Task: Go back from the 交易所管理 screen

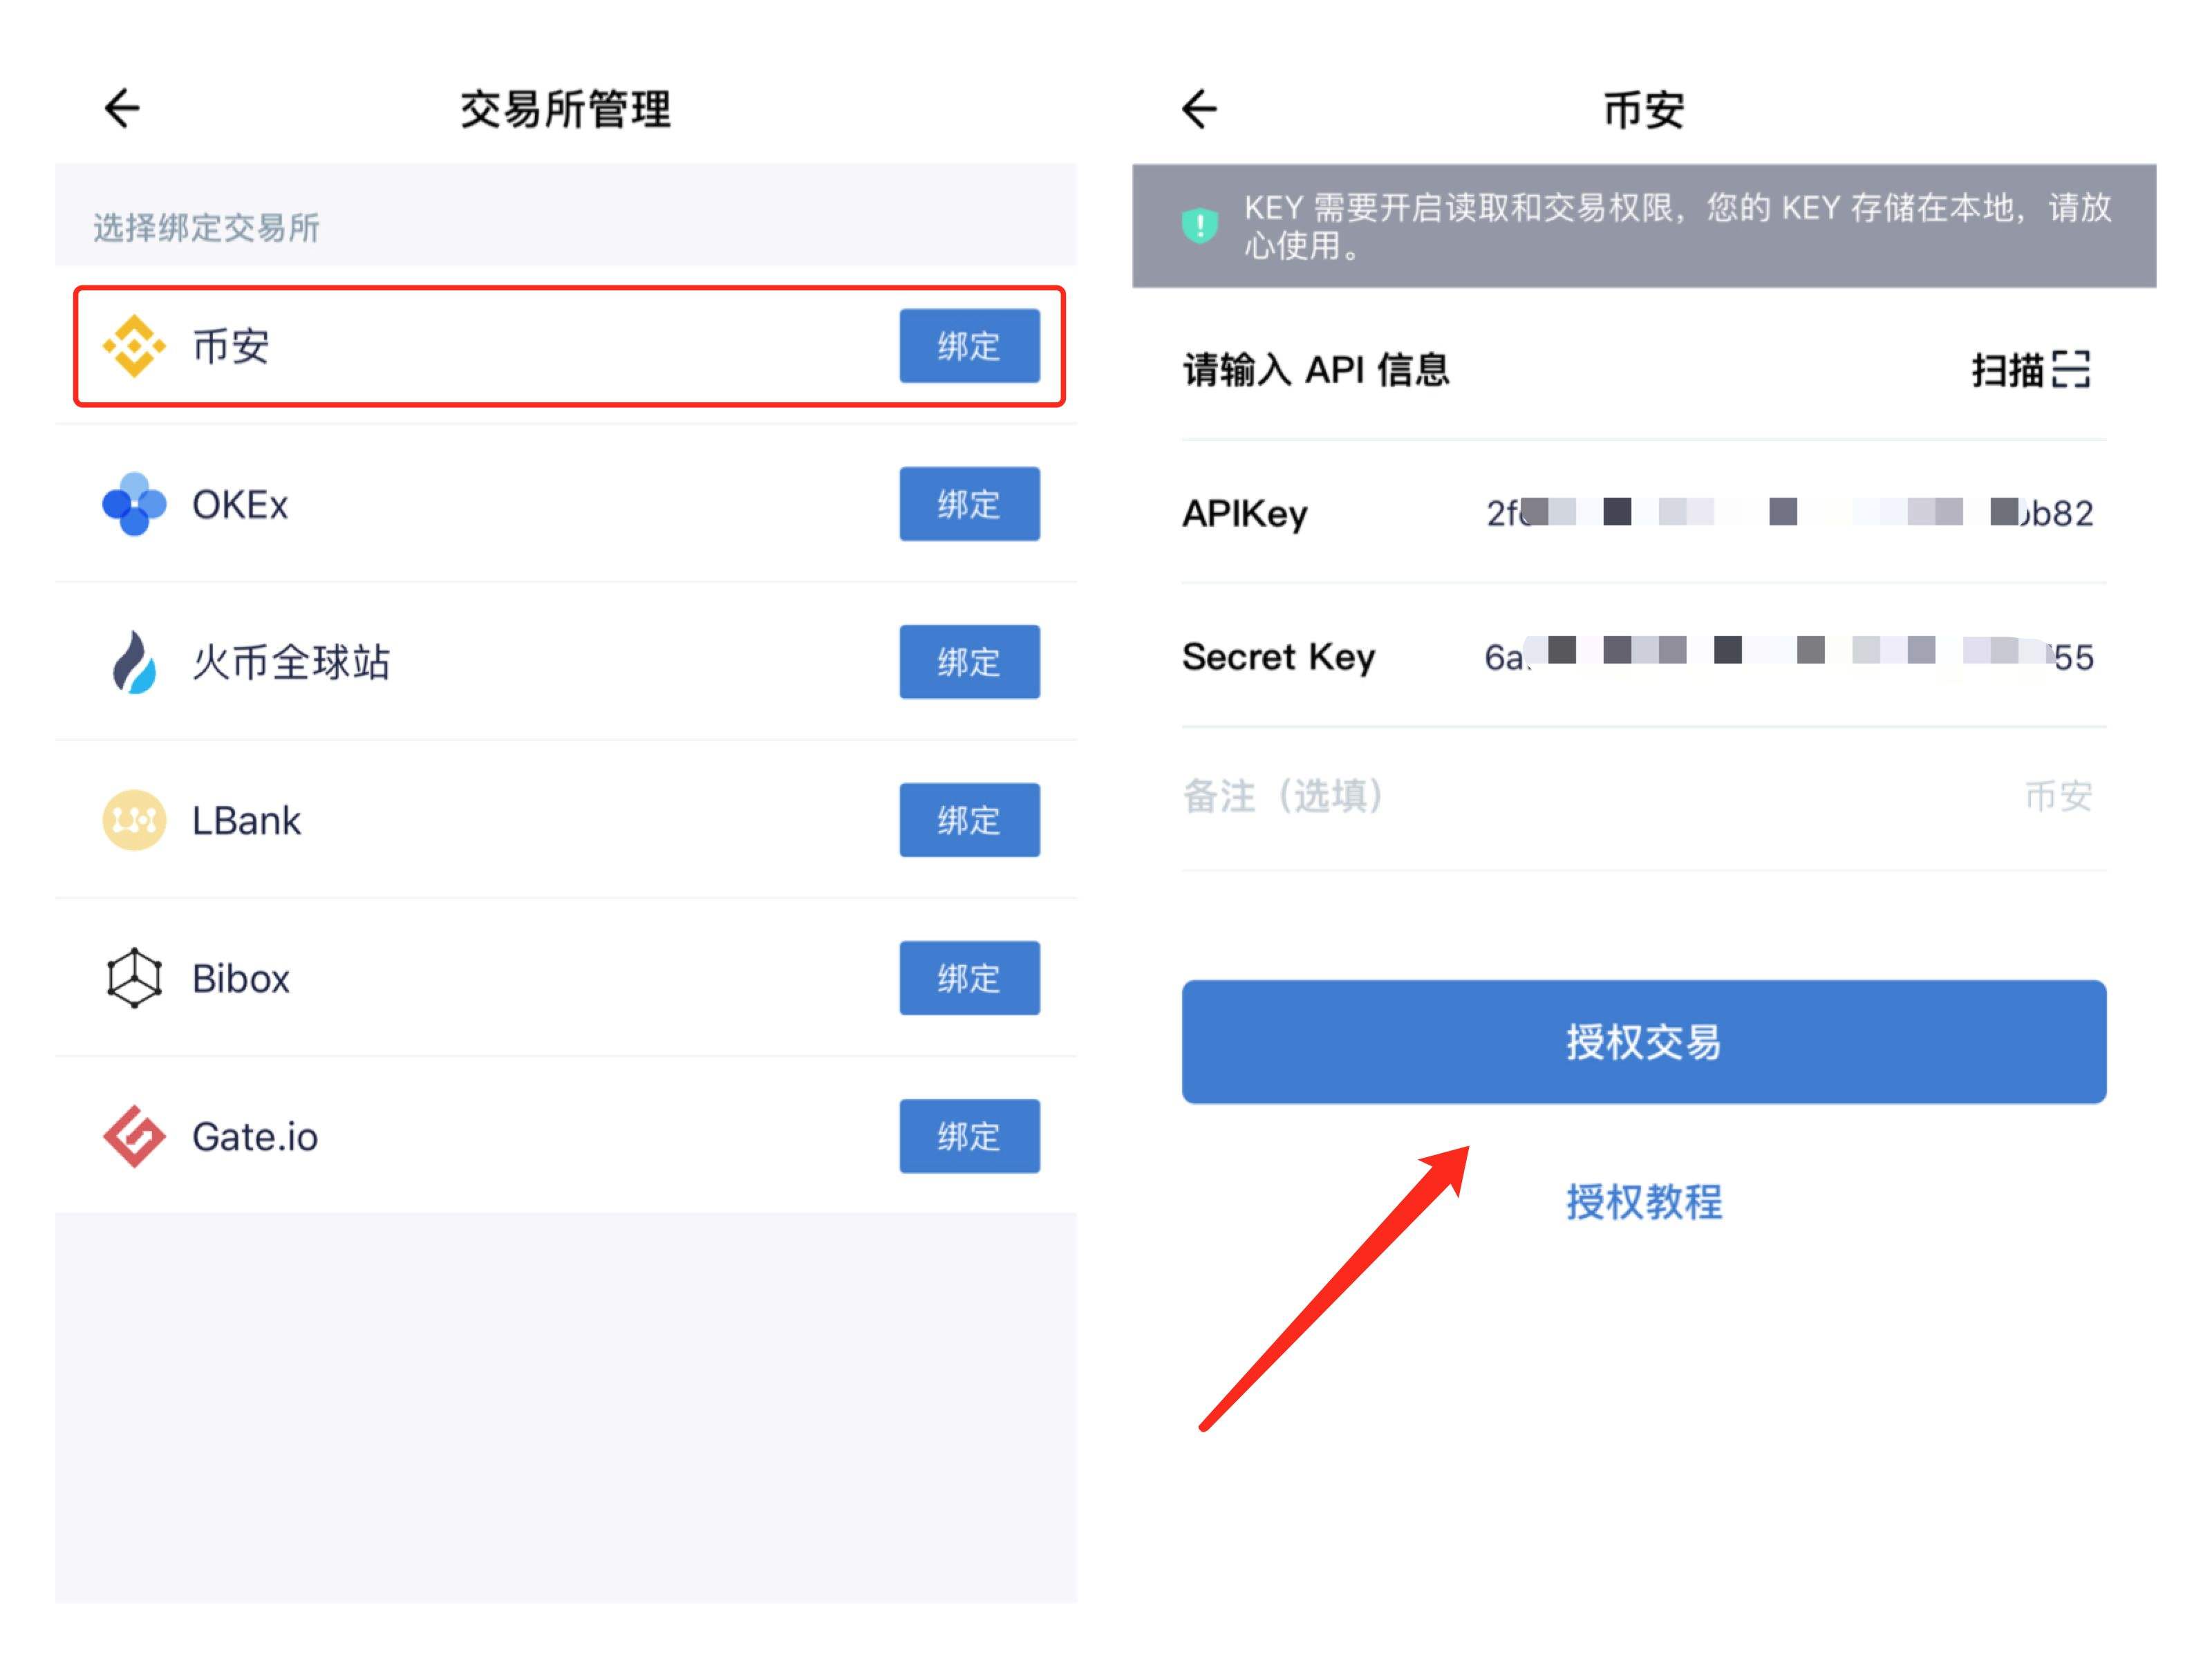Action: pos(122,108)
